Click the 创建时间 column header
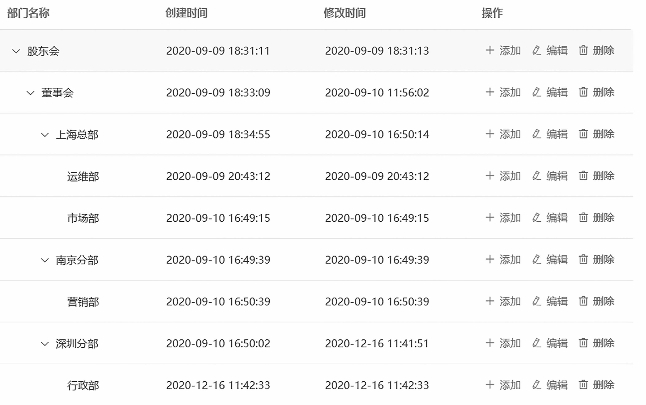 (x=186, y=13)
